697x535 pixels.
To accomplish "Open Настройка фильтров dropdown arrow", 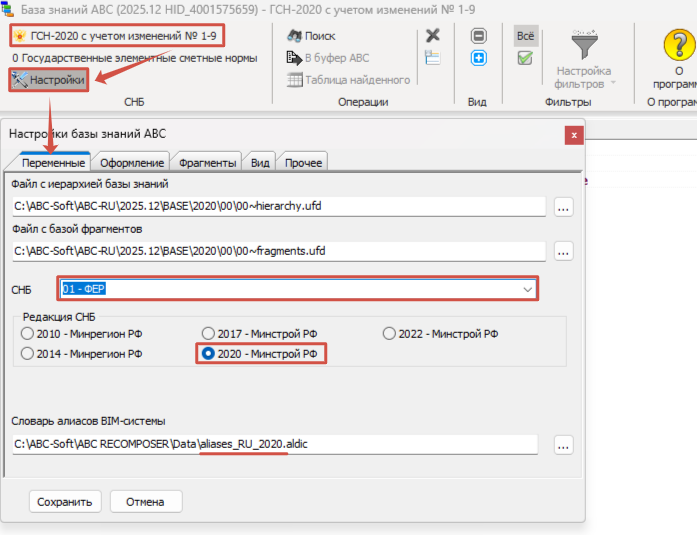I will coord(613,83).
